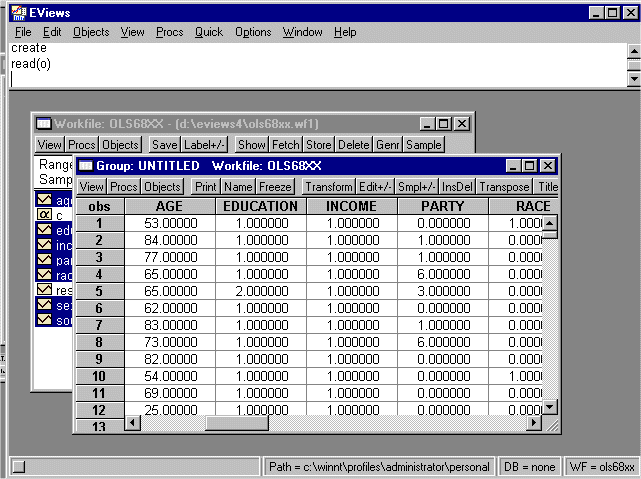Viewport: 641px width, 479px height.
Task: Open View dropdown in Workfile window
Action: pos(50,145)
